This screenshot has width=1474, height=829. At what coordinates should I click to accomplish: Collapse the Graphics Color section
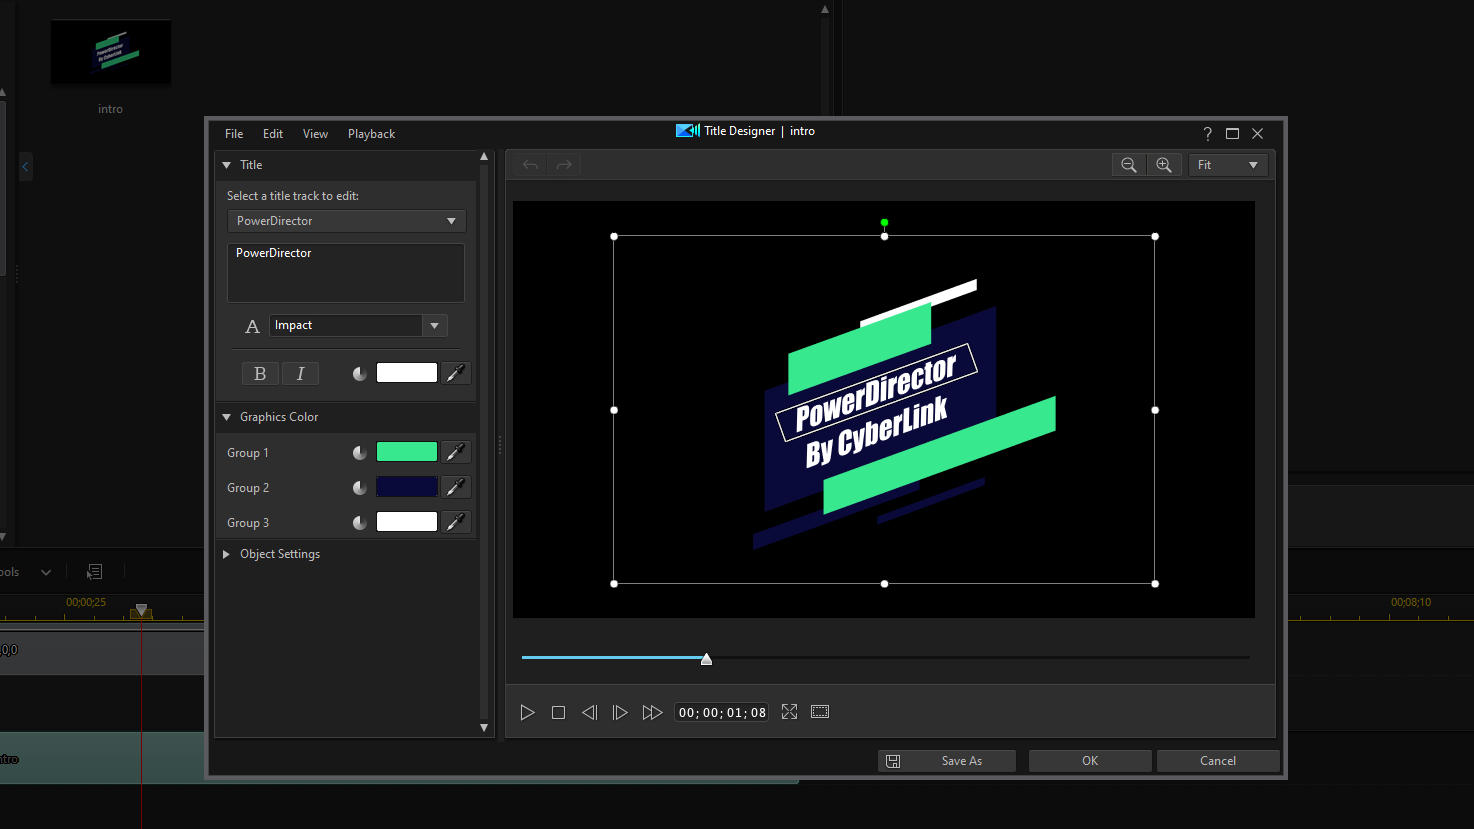point(227,417)
